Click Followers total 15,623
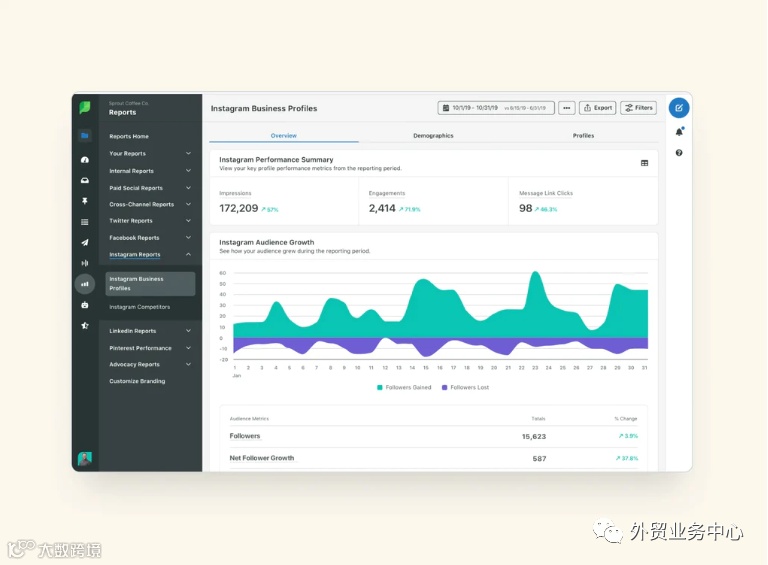Screen dimensions: 768x565 [x=534, y=436]
